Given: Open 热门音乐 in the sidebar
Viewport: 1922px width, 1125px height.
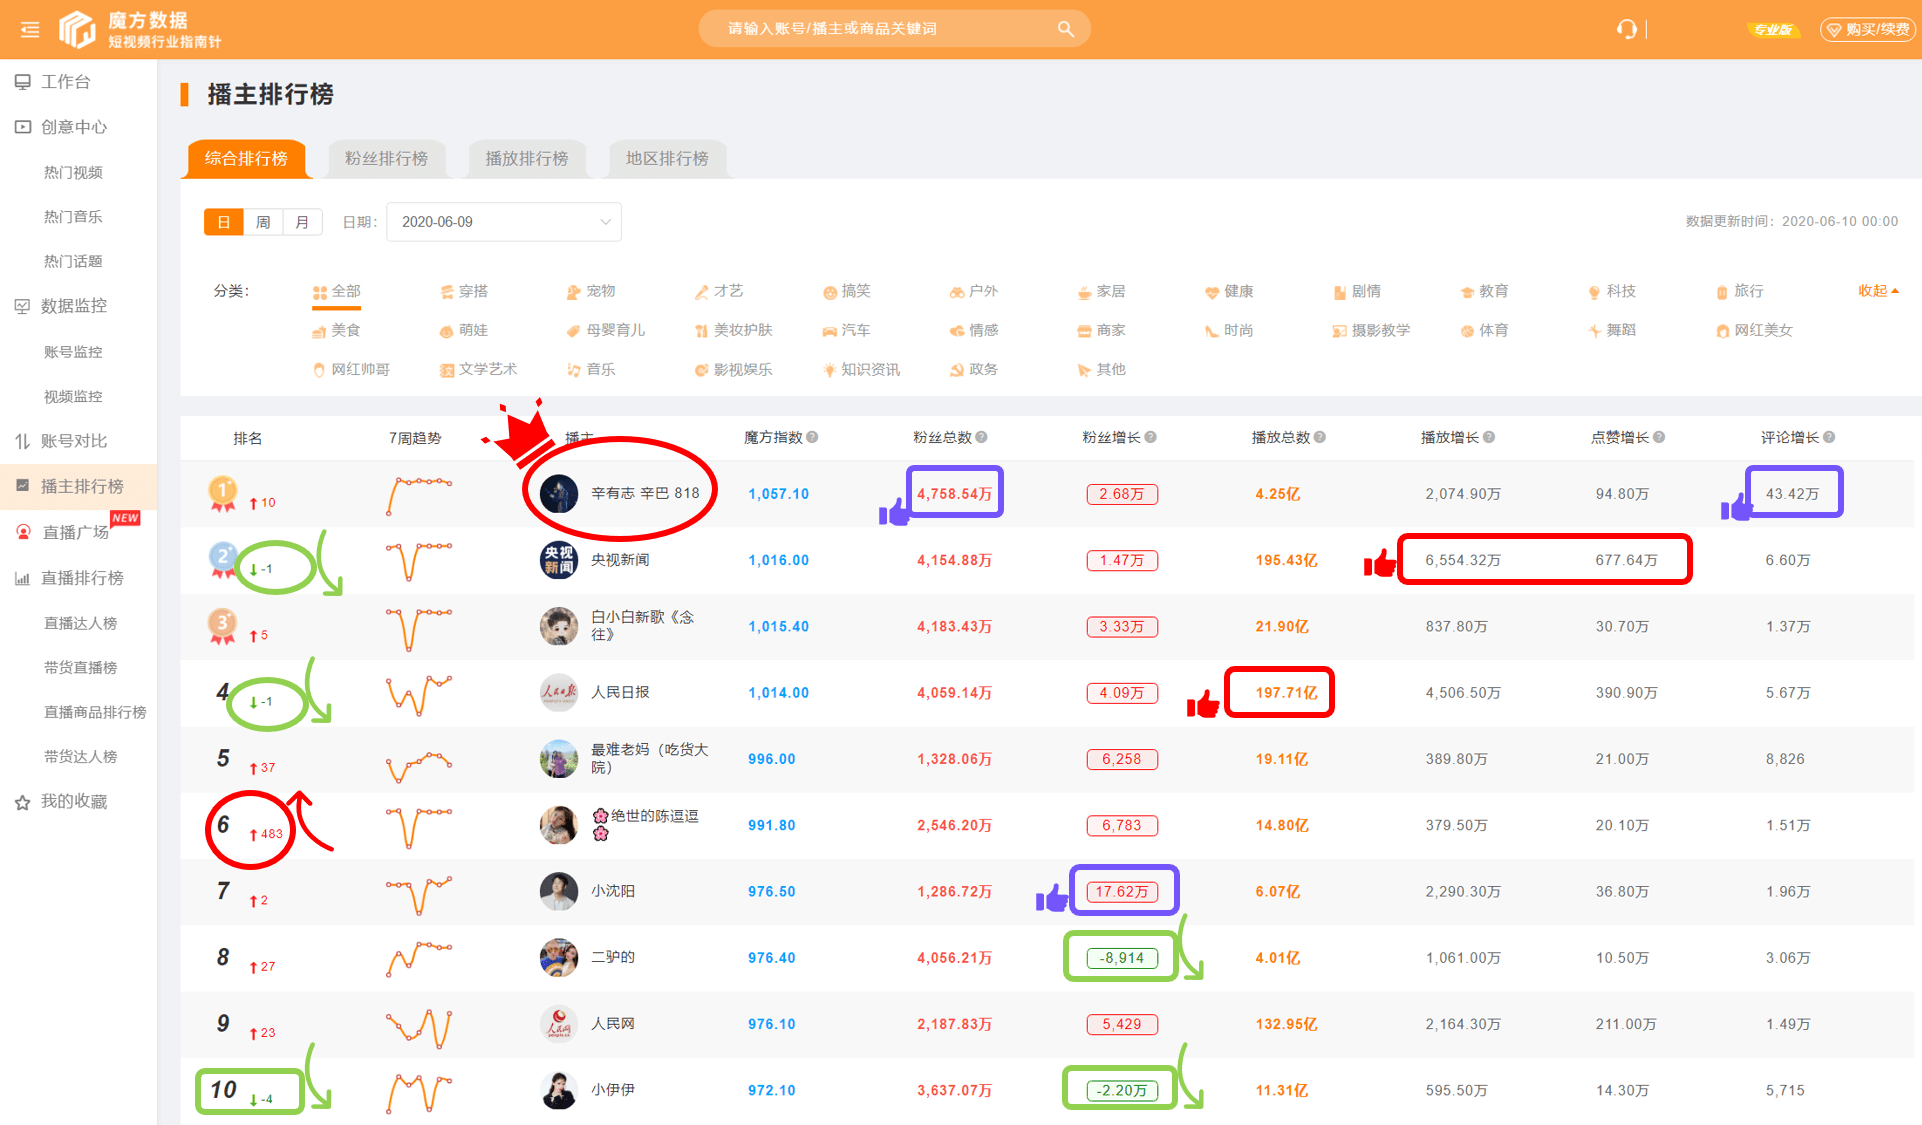Looking at the screenshot, I should click(73, 217).
